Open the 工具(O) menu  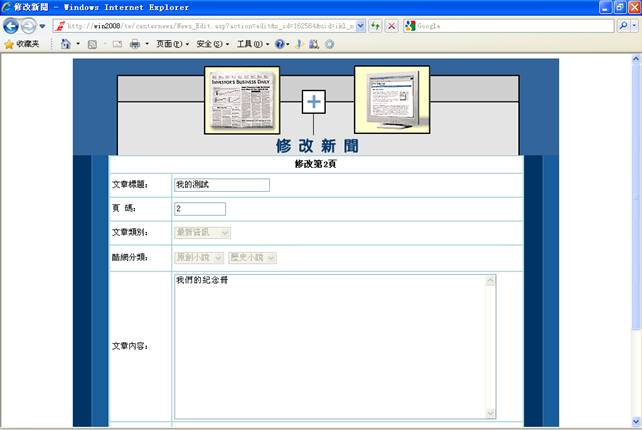[x=250, y=44]
